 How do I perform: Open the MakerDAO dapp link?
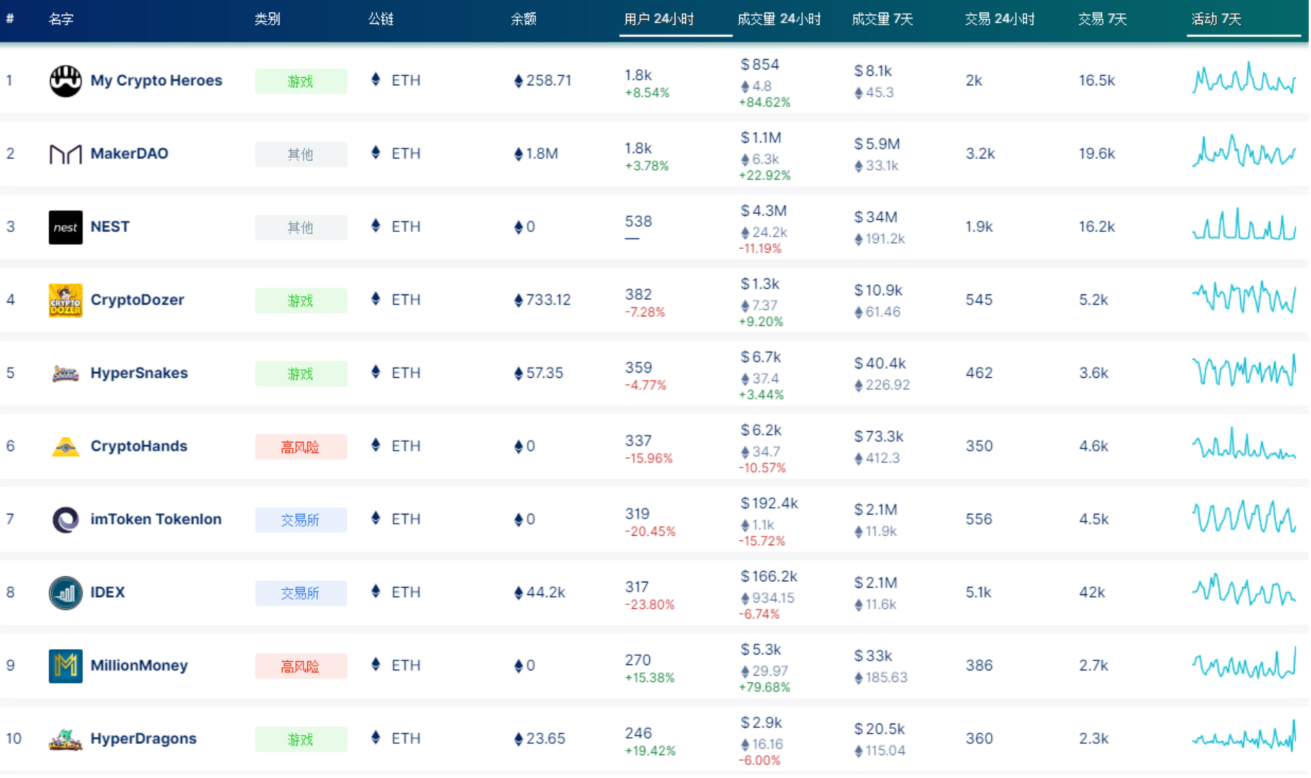coord(129,154)
